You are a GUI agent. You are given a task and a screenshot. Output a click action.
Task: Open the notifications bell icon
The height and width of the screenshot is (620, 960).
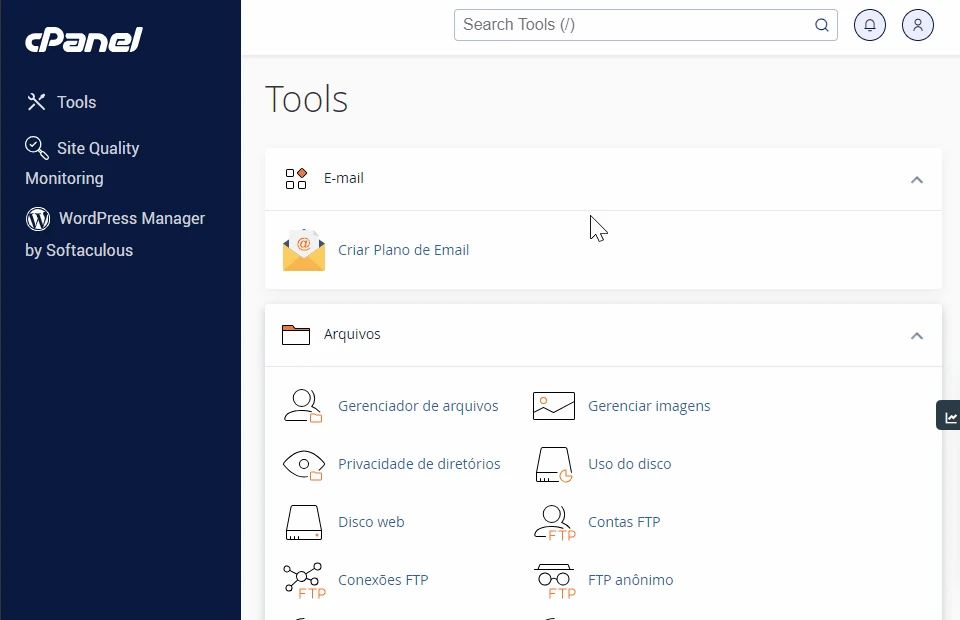(x=870, y=25)
